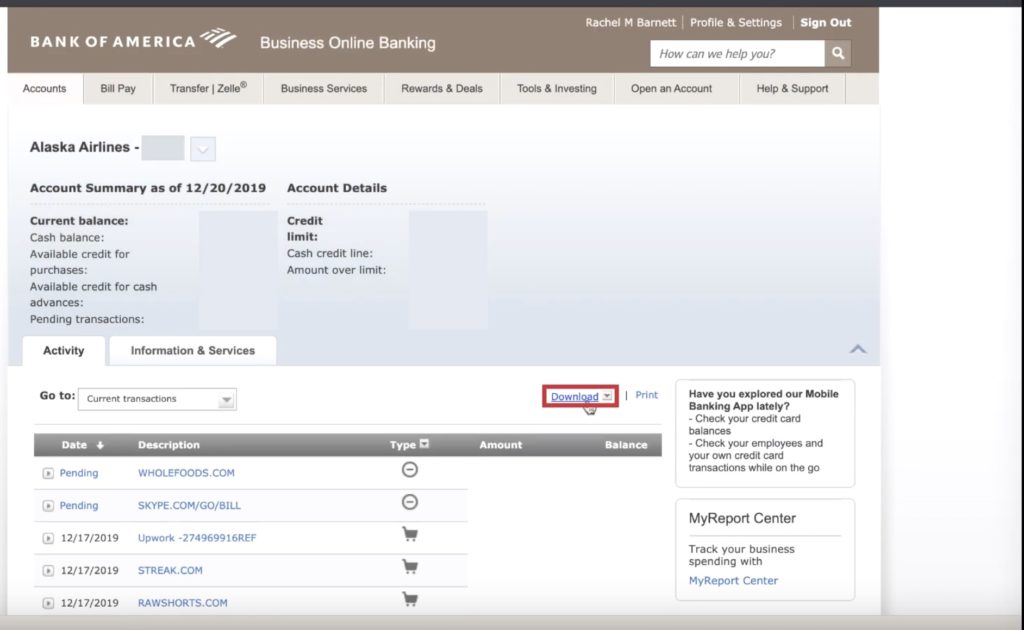Click the search magnifier button
The image size is (1024, 630).
click(838, 54)
